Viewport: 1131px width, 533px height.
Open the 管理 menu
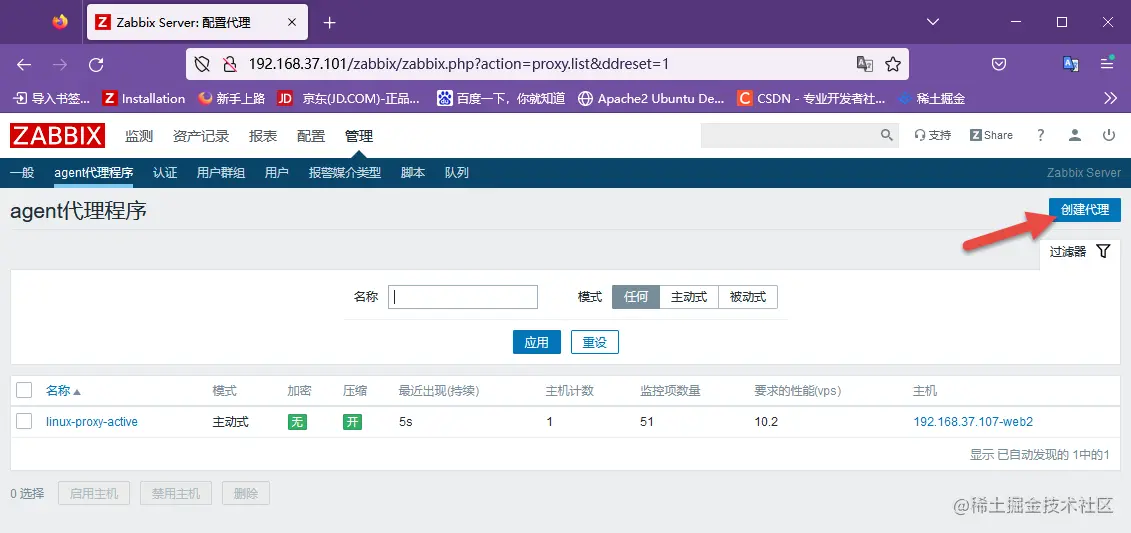point(359,136)
